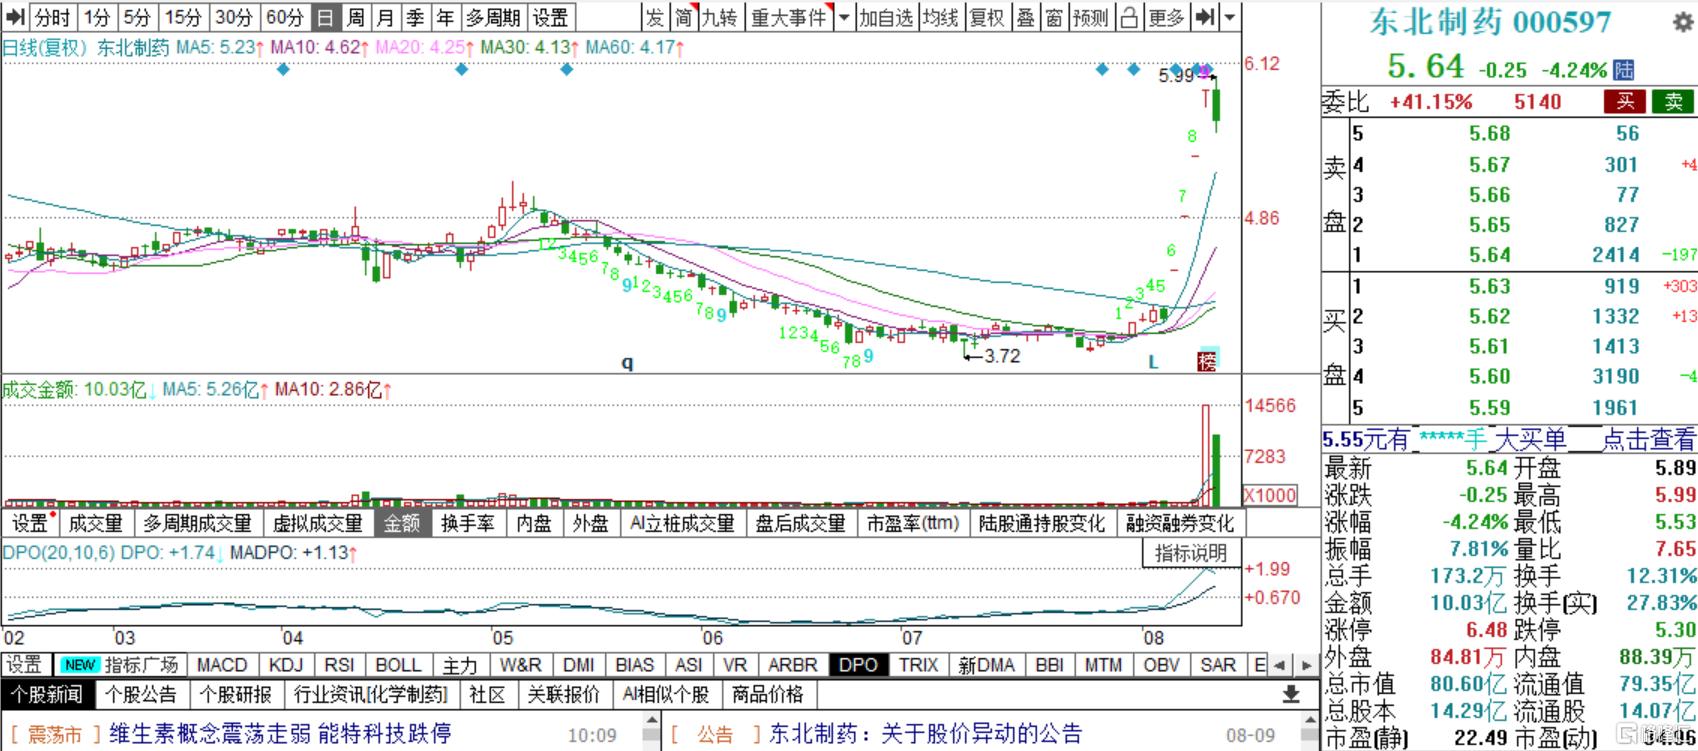Click the red 买 buy button
1698x751 pixels.
pyautogui.click(x=1625, y=101)
